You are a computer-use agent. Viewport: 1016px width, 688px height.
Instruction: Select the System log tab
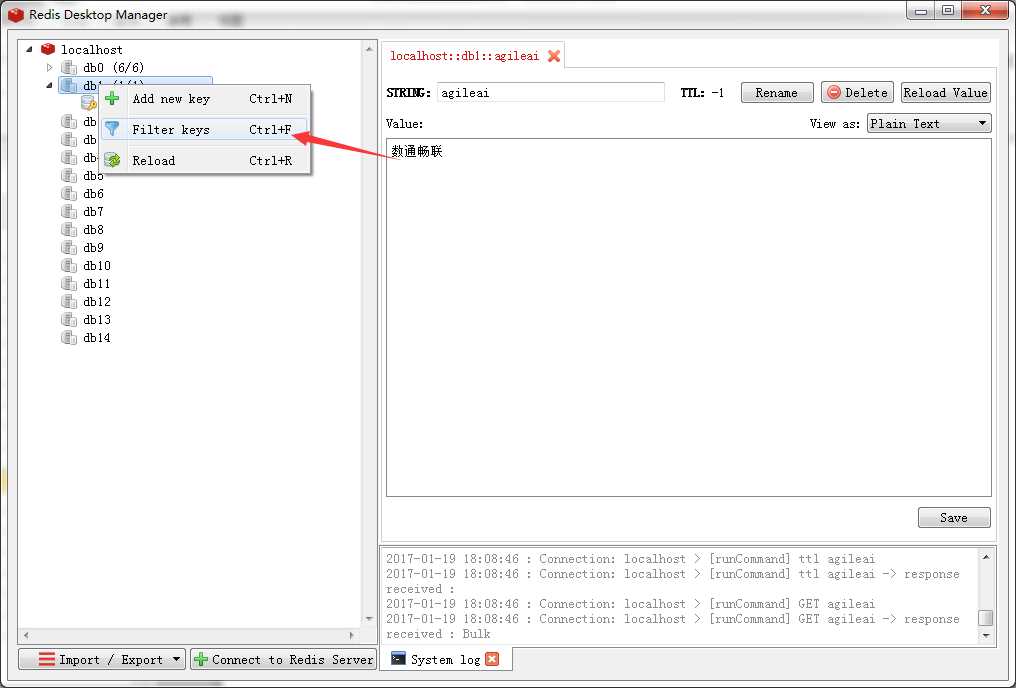(446, 659)
